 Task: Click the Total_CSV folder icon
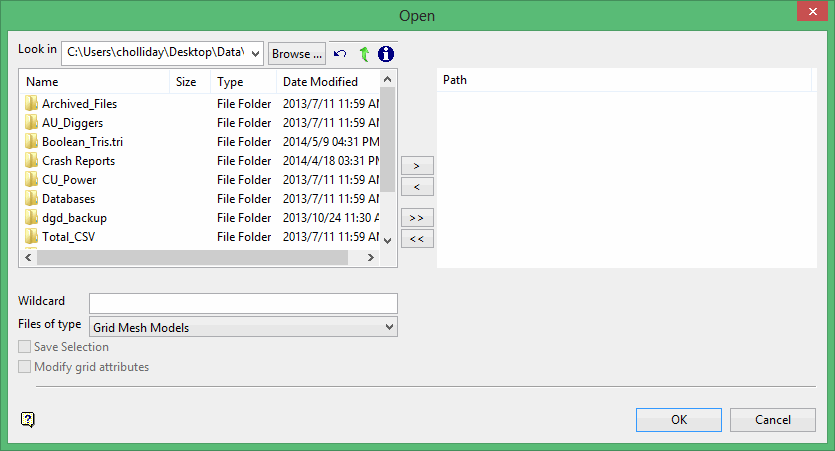[31, 236]
